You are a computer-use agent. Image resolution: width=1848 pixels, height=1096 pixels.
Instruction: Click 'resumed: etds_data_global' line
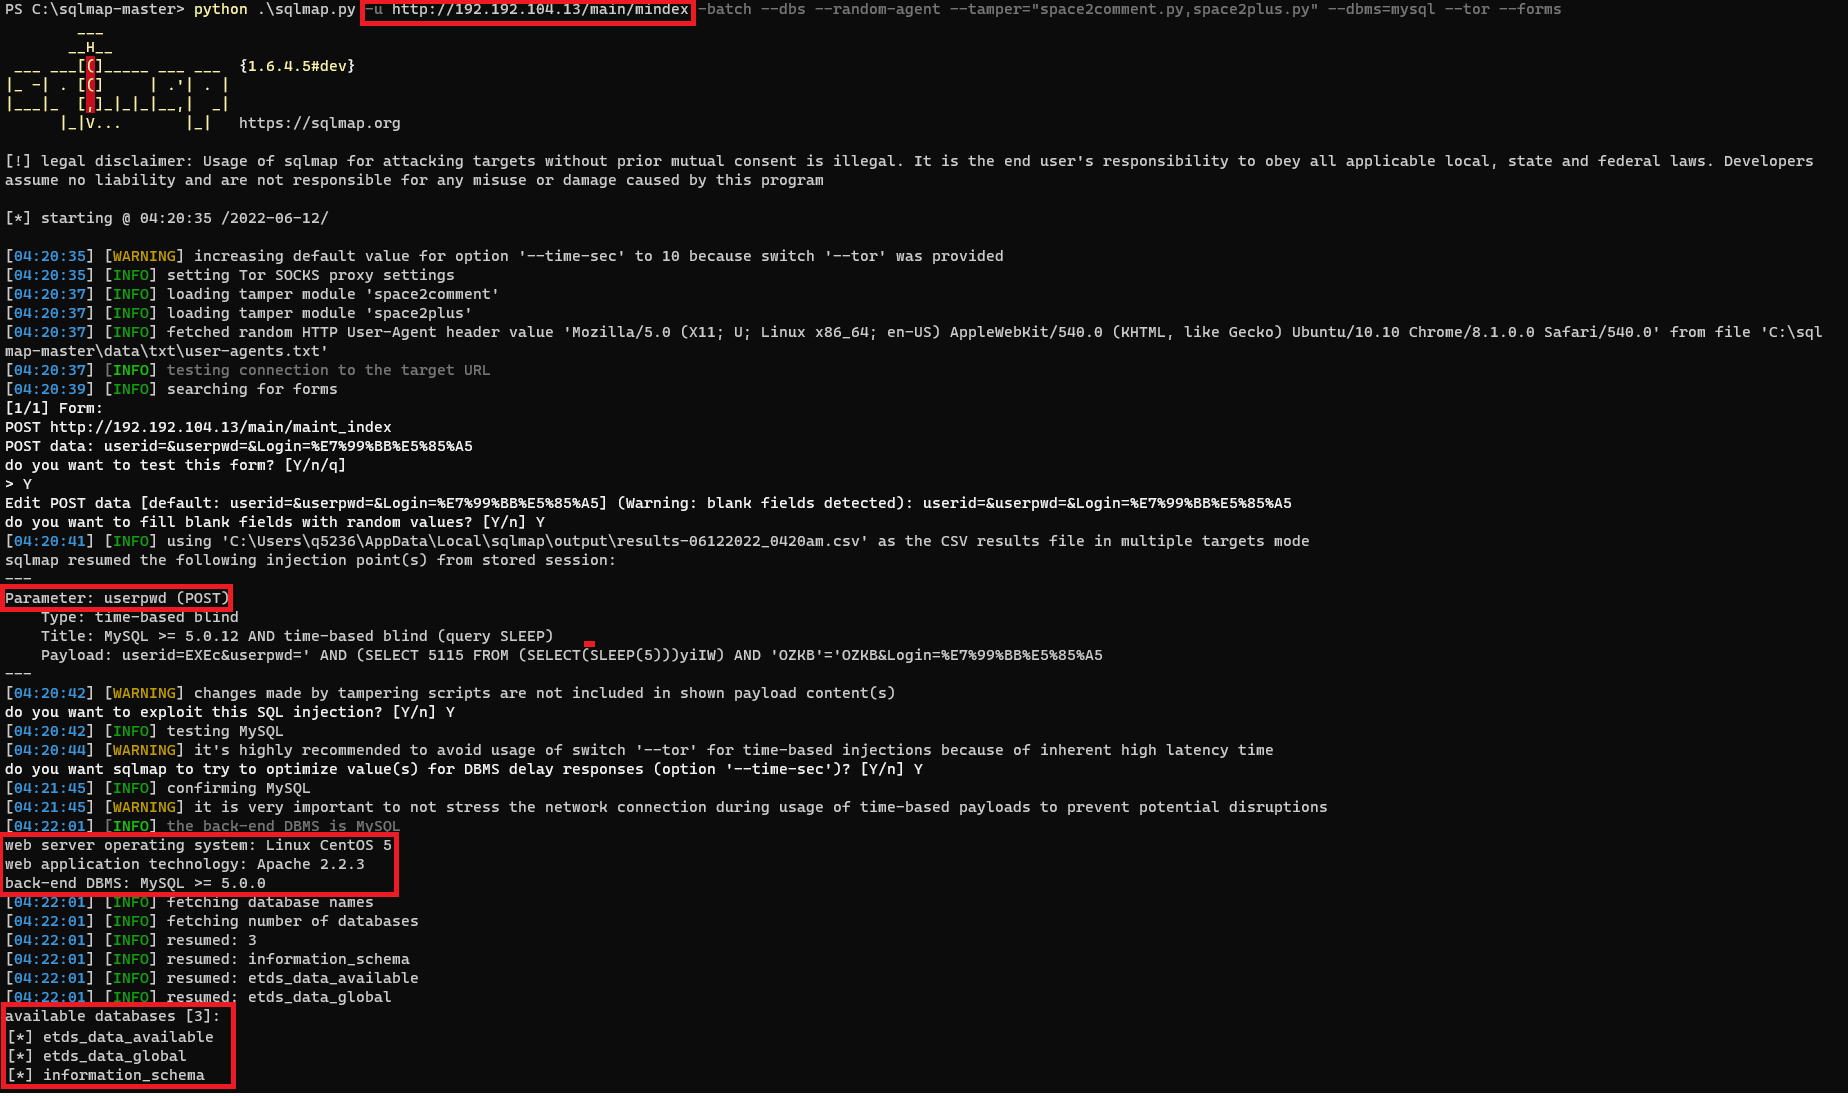(x=198, y=997)
